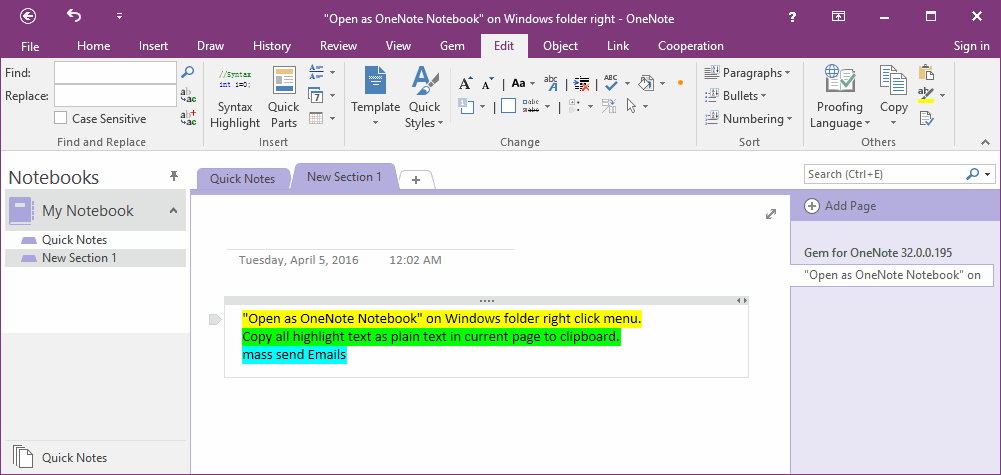Click the Proofing Language globe icon
The image size is (1001, 475).
point(839,80)
